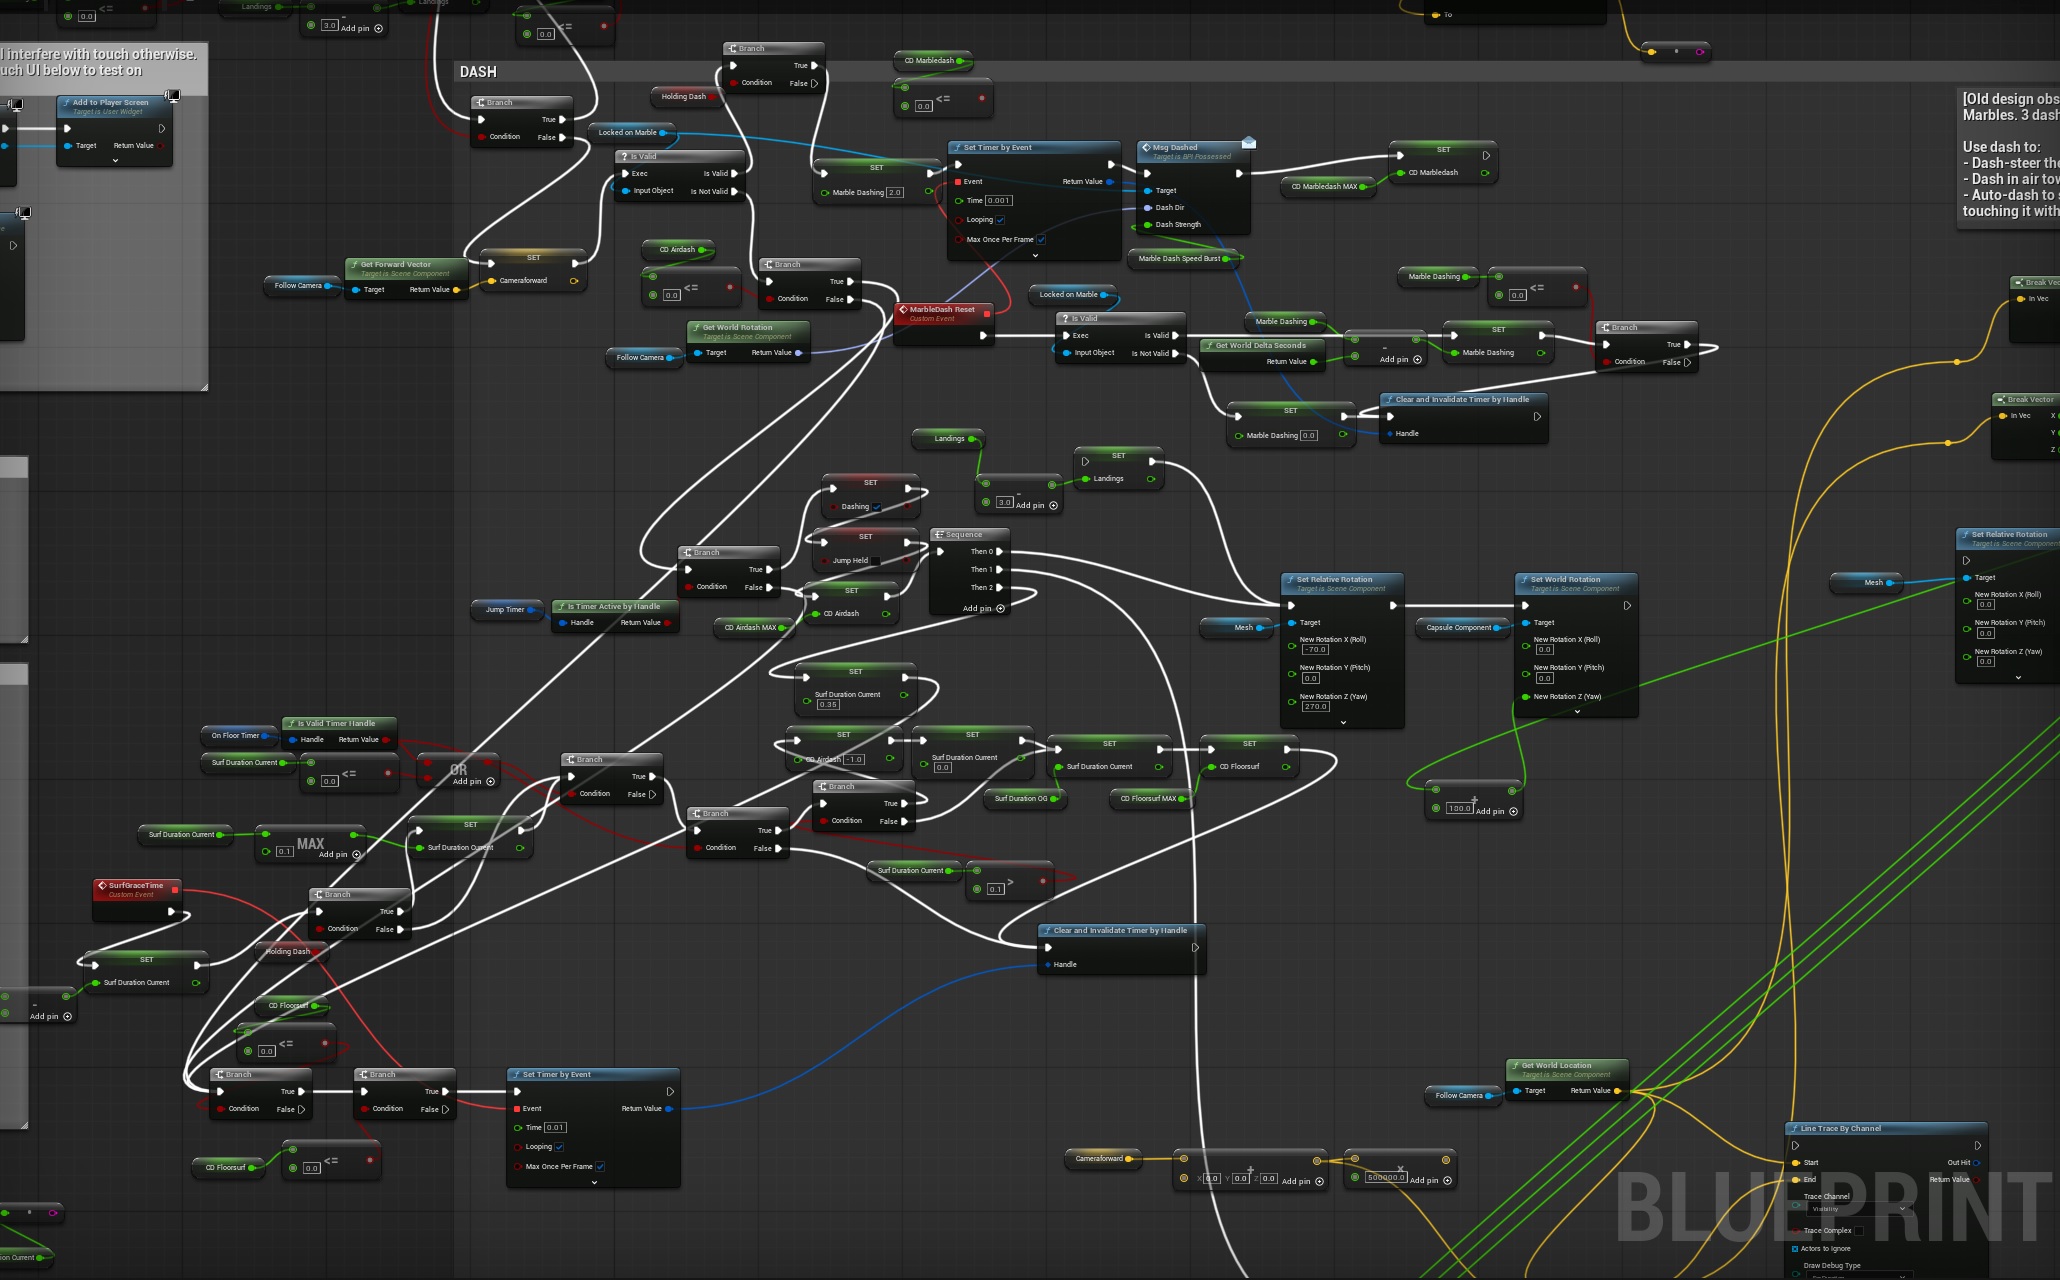Viewport: 2060px width, 1280px height.
Task: Toggle the Jump Held checkbox in SET node
Action: [875, 561]
